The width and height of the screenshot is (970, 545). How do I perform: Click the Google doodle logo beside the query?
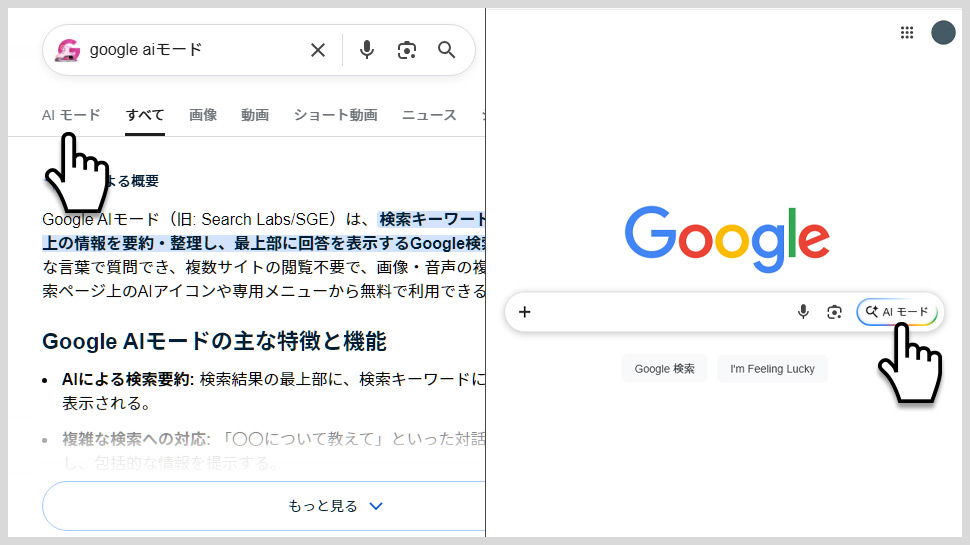67,50
